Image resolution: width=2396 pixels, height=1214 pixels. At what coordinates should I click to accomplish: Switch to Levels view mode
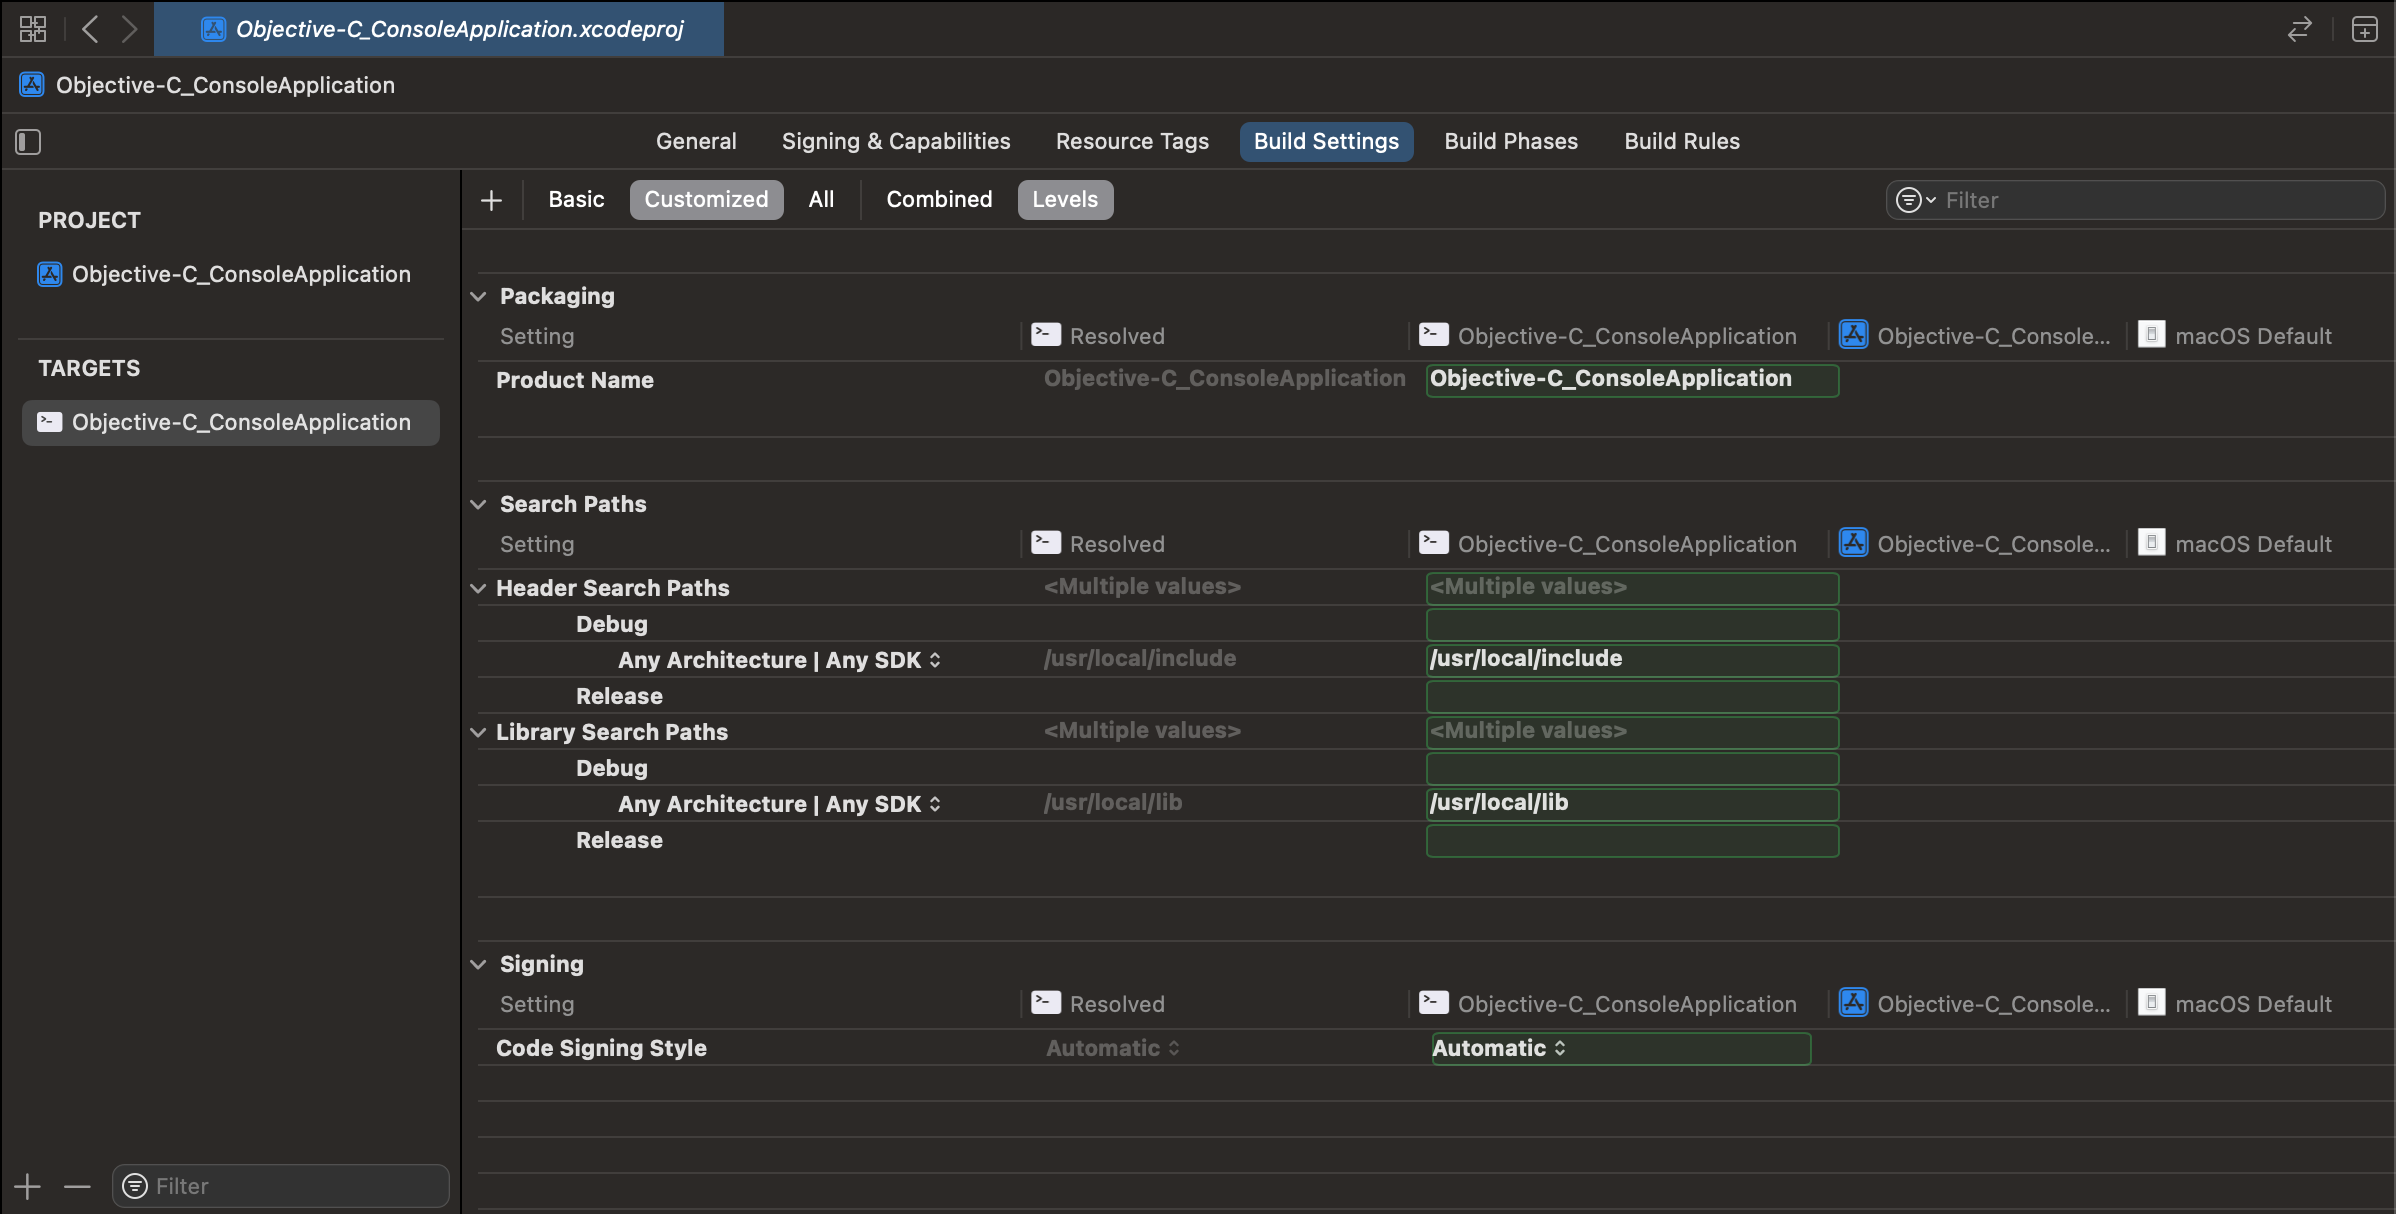point(1064,200)
